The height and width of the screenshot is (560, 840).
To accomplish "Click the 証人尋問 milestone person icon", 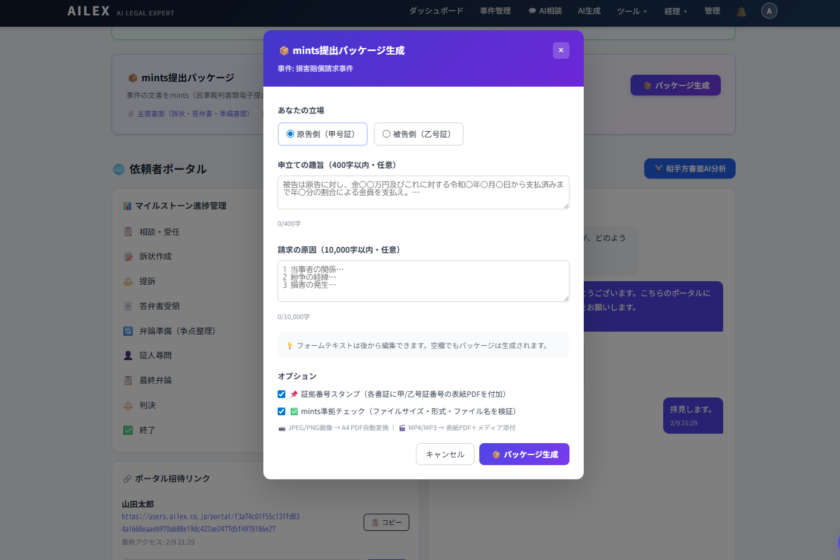I will [127, 355].
